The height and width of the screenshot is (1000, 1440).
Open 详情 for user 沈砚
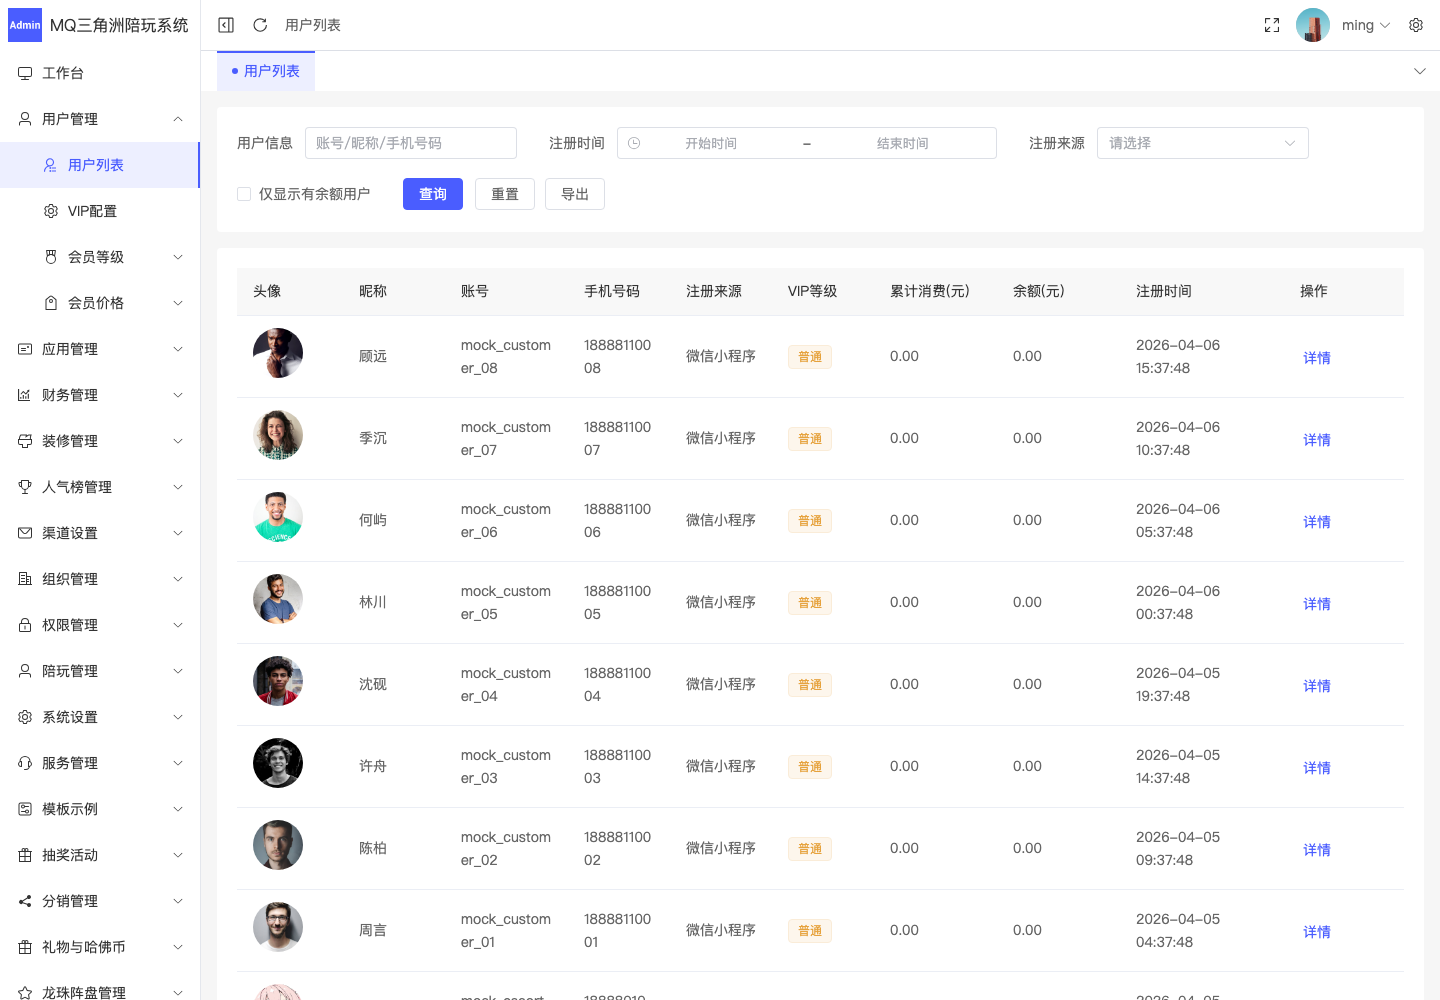(1317, 686)
